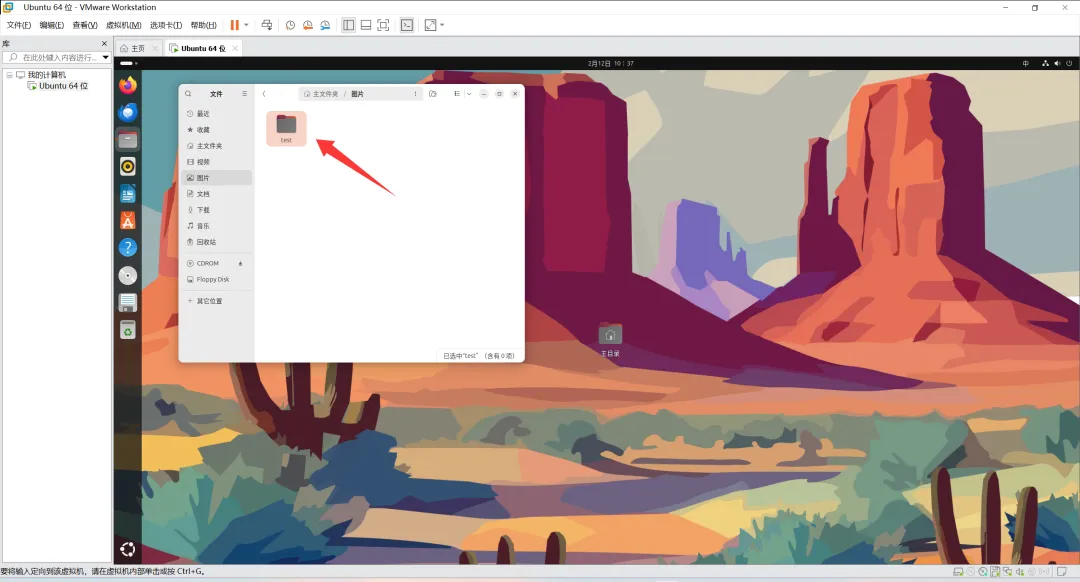1080x582 pixels.
Task: Close the 主页 tab
Action: point(154,48)
